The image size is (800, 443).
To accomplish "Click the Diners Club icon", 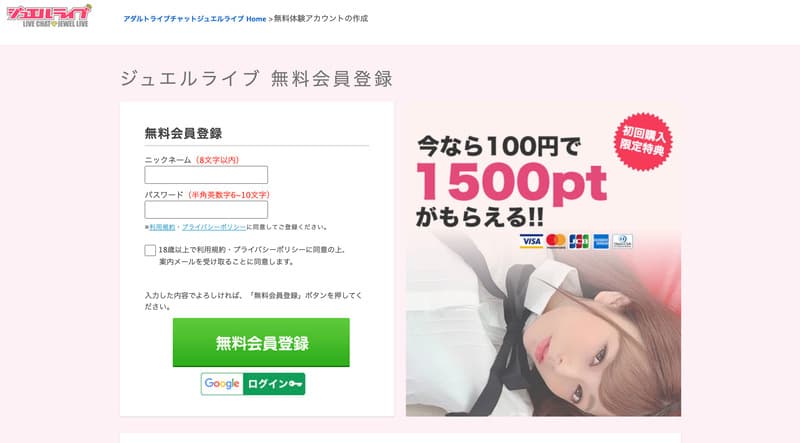I will pyautogui.click(x=622, y=241).
